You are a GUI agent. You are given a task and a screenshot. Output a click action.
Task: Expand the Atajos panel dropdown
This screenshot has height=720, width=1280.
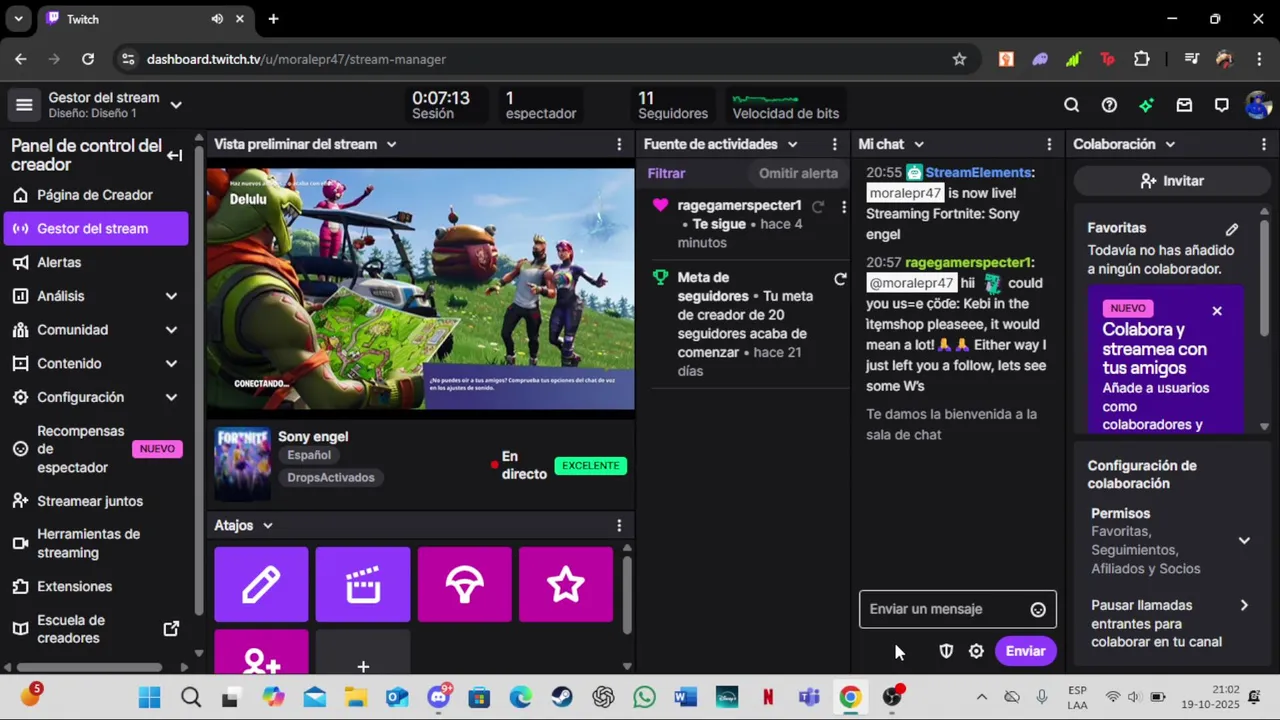click(x=267, y=525)
